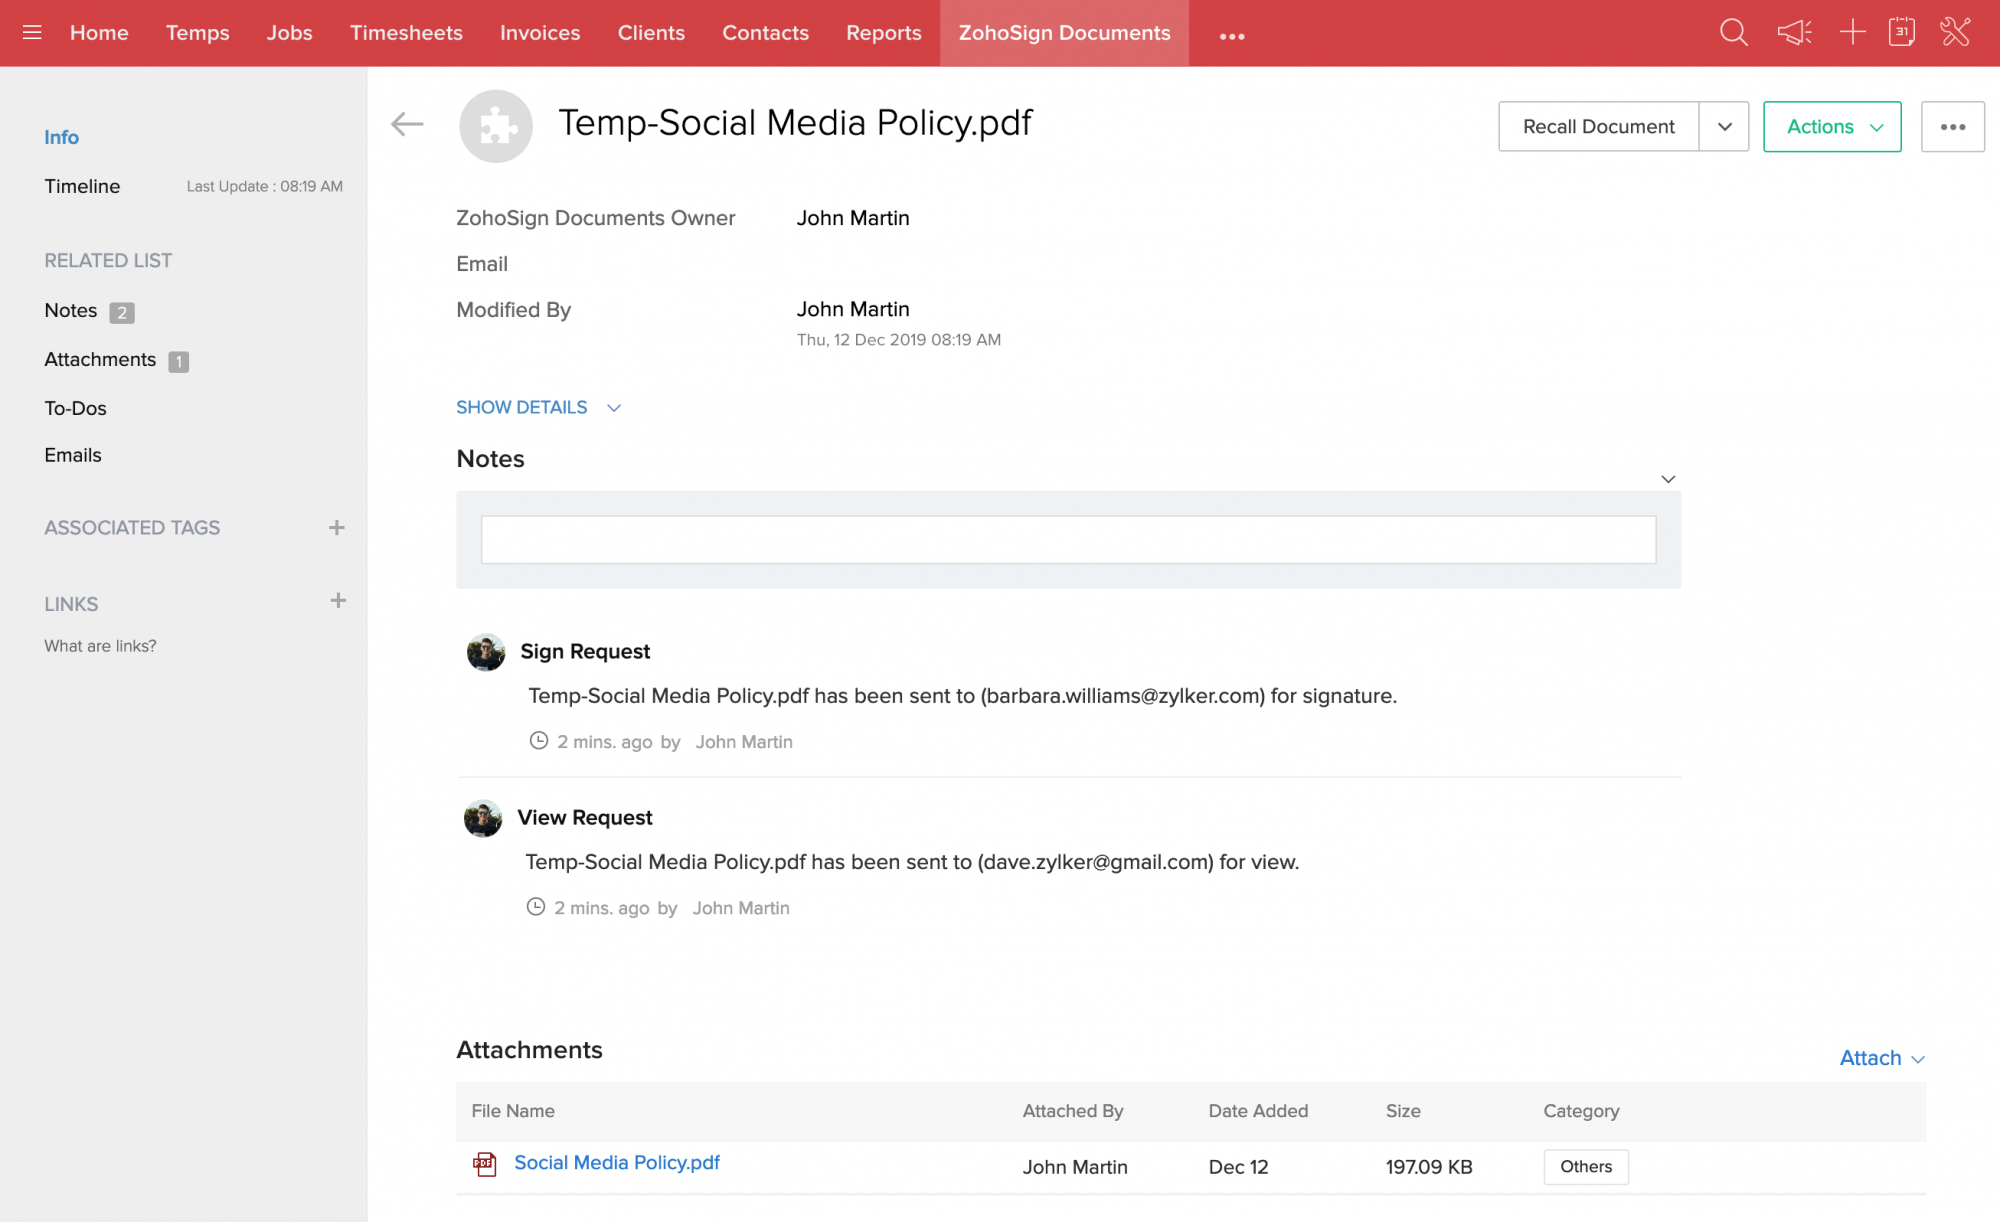Expand SHOW DETAILS section
2000x1222 pixels.
point(538,407)
